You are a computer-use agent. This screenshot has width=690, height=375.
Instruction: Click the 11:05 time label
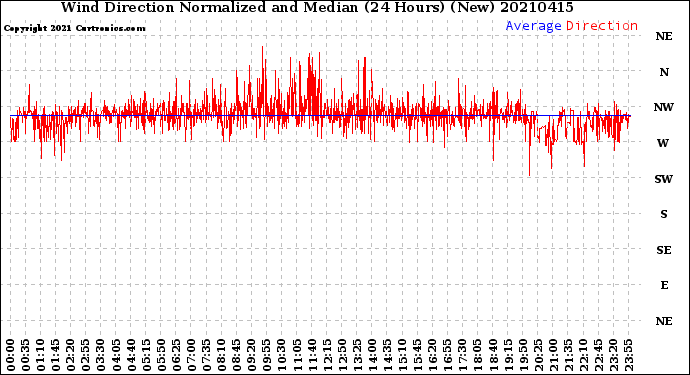[297, 355]
